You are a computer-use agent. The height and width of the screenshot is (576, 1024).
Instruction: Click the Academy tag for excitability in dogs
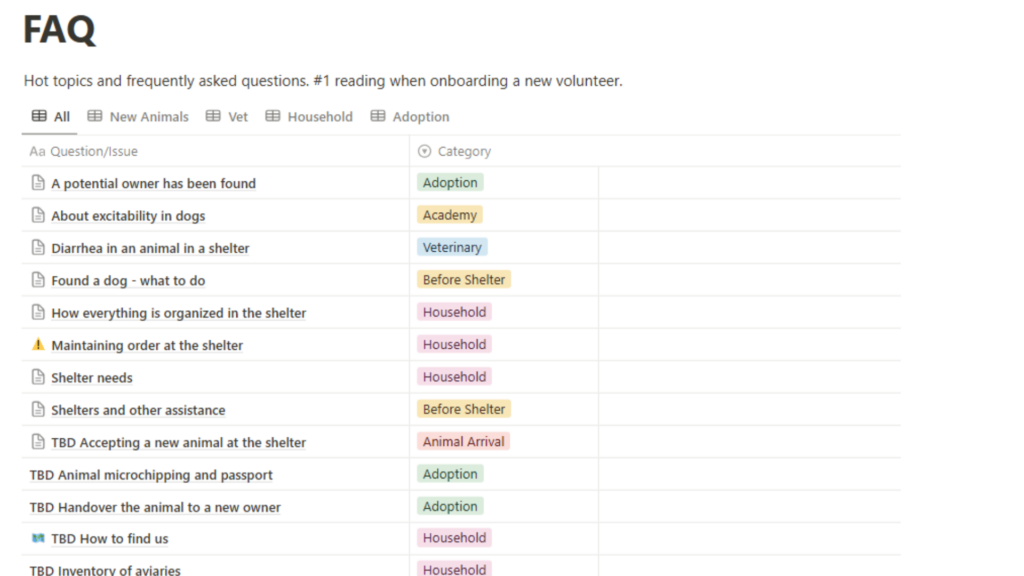point(449,215)
